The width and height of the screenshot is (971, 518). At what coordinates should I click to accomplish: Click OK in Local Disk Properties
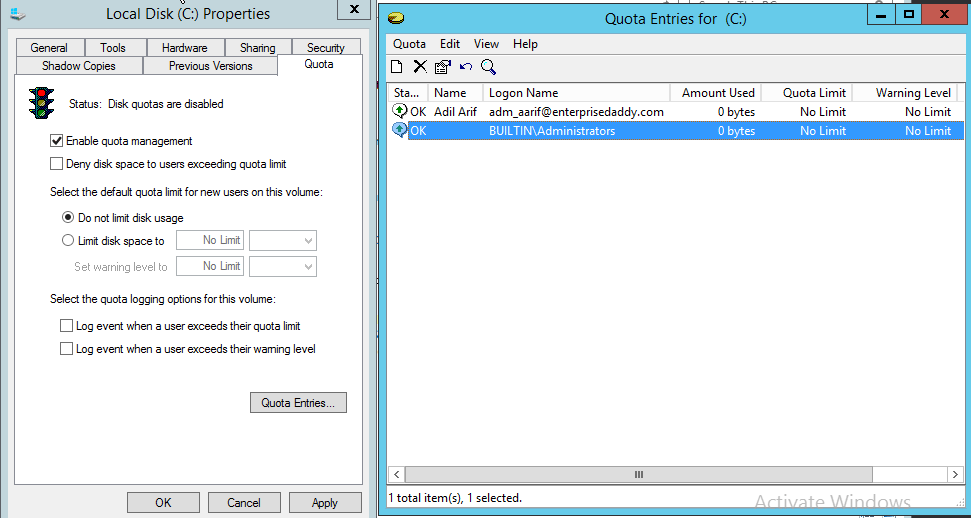(x=163, y=503)
